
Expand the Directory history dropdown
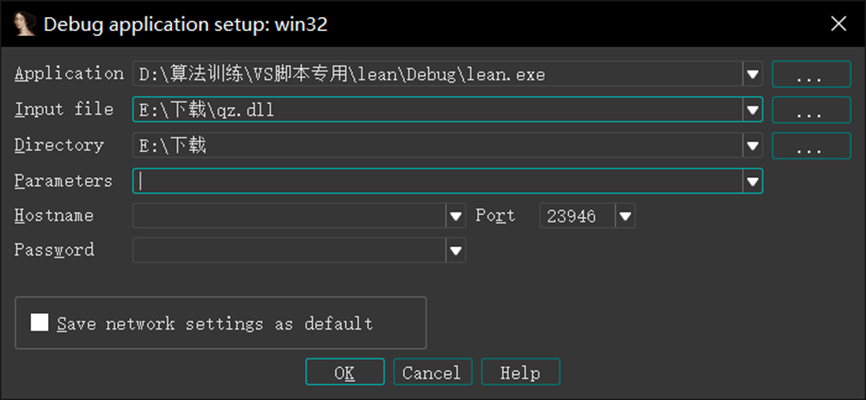(752, 145)
